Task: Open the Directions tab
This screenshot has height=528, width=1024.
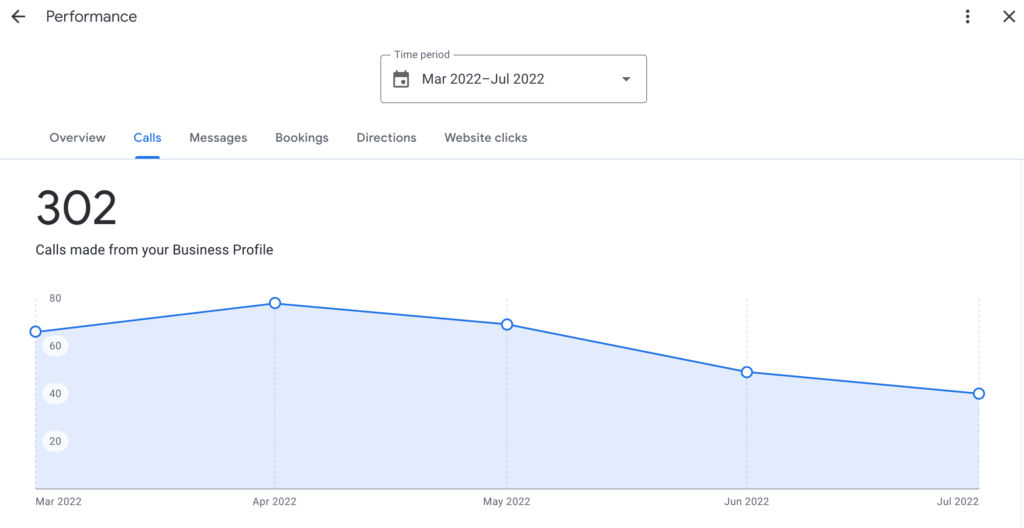Action: point(386,138)
